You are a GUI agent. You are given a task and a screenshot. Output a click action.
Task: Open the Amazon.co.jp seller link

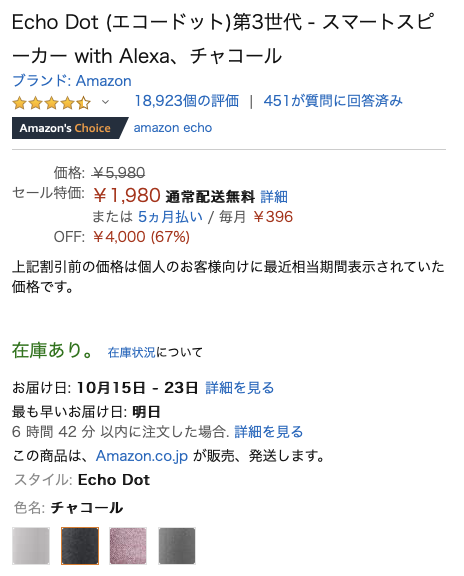[x=142, y=456]
